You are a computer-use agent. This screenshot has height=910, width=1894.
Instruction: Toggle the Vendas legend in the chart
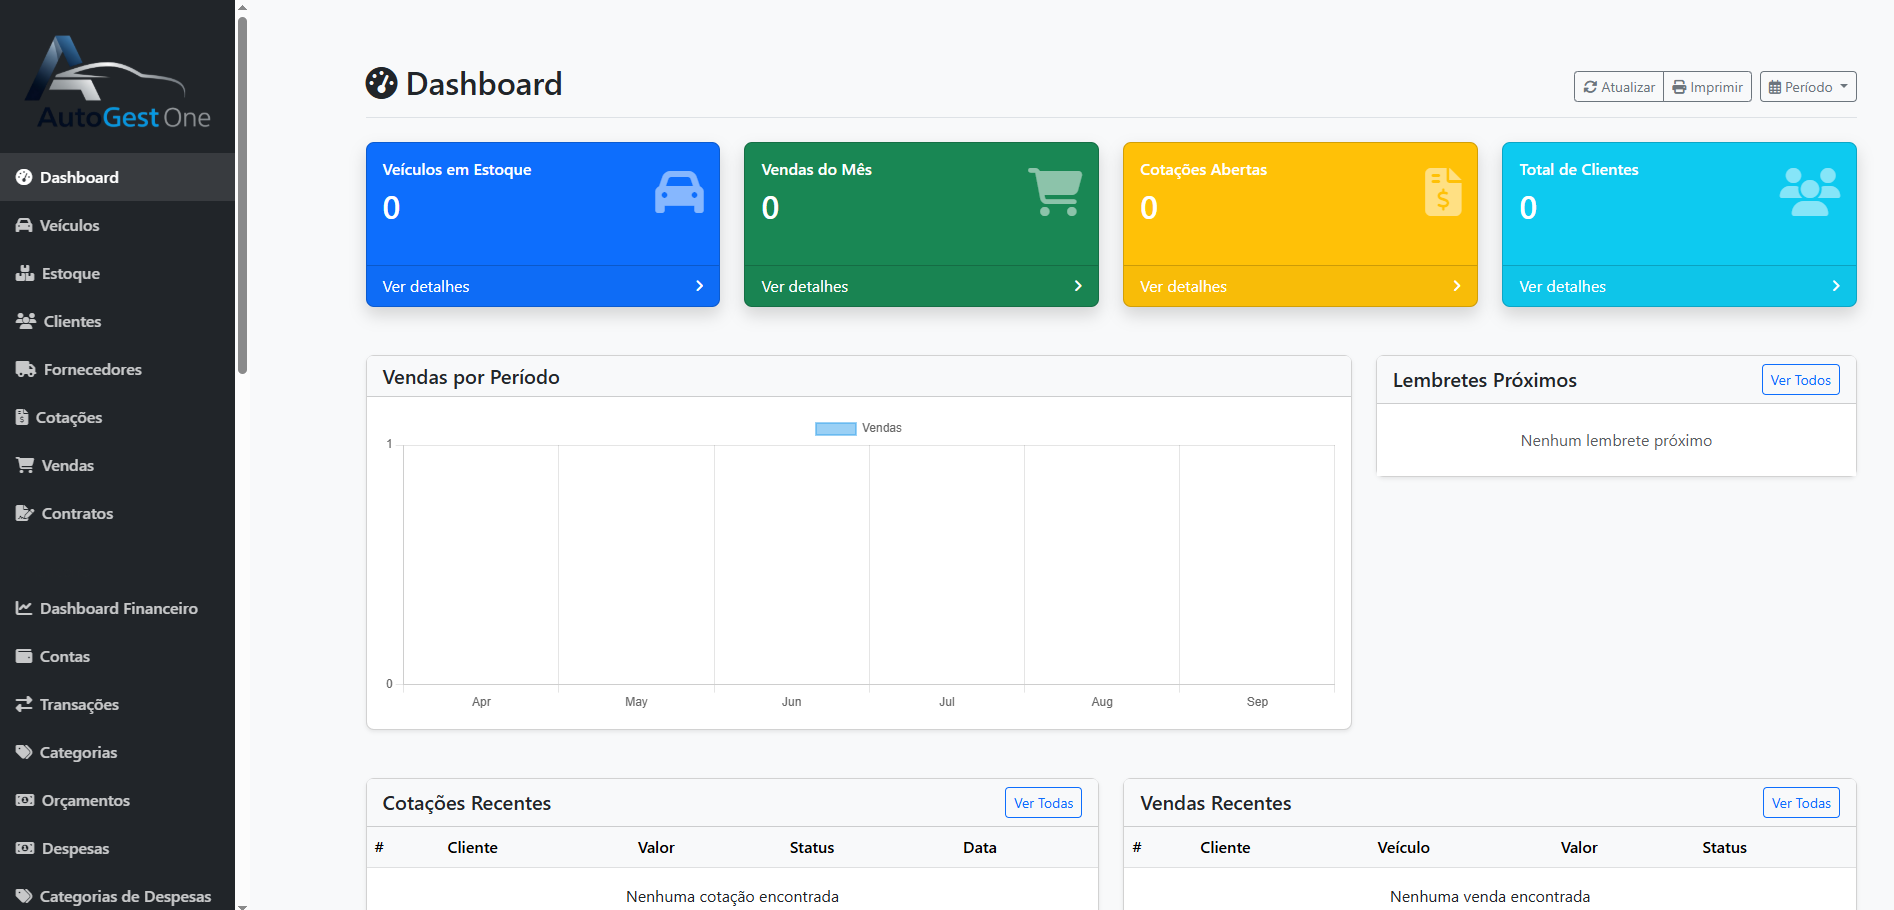[x=857, y=428]
